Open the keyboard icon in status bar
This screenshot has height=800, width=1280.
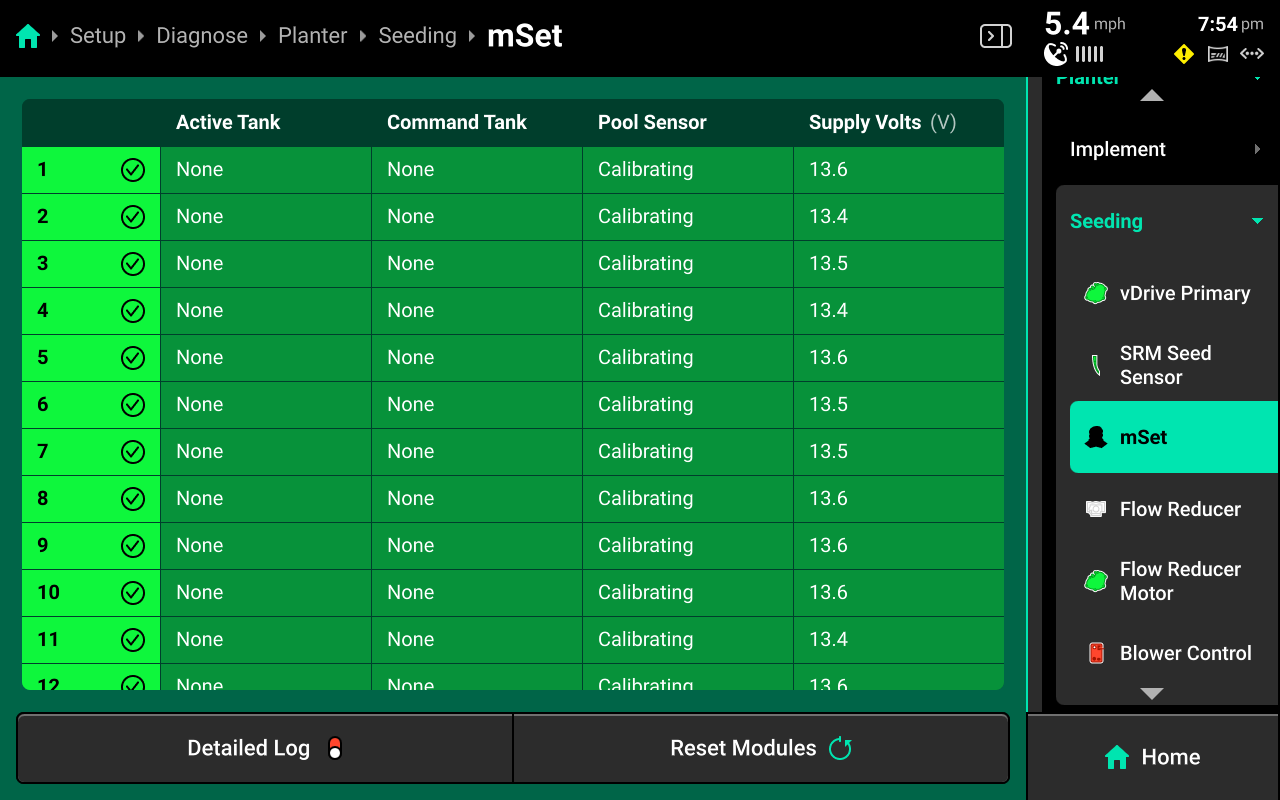click(1217, 54)
